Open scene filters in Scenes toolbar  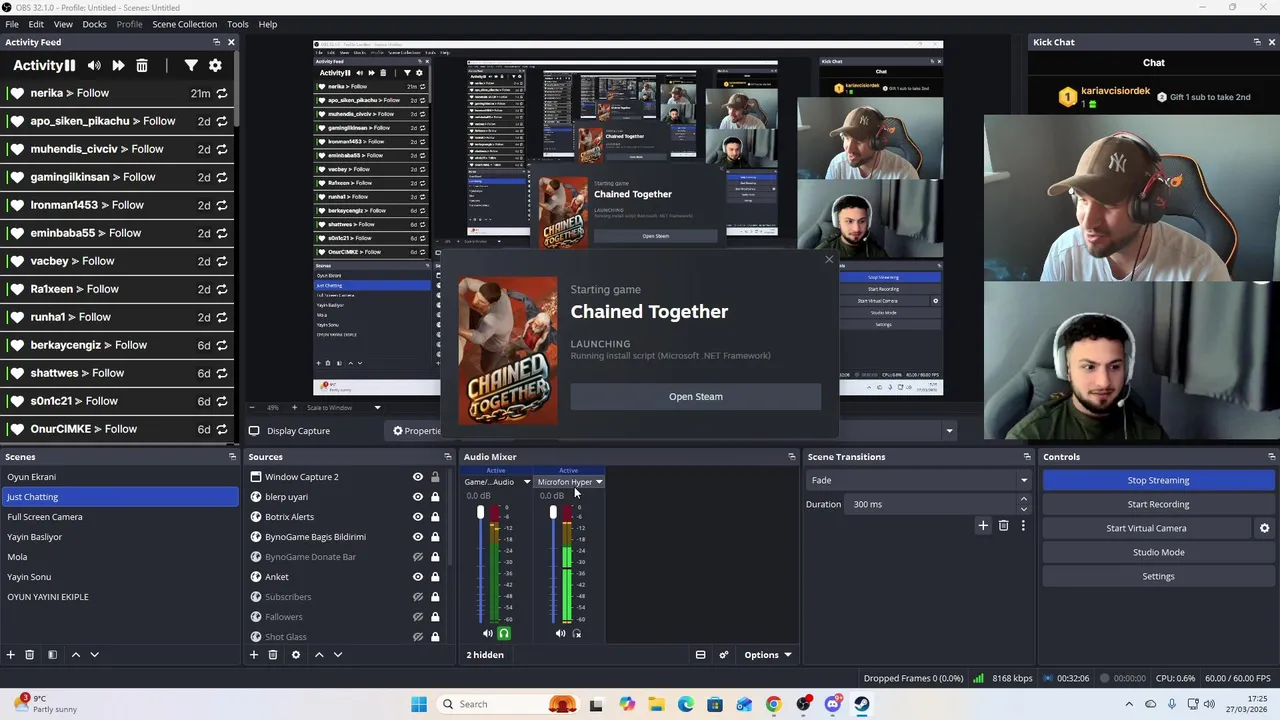[52, 655]
